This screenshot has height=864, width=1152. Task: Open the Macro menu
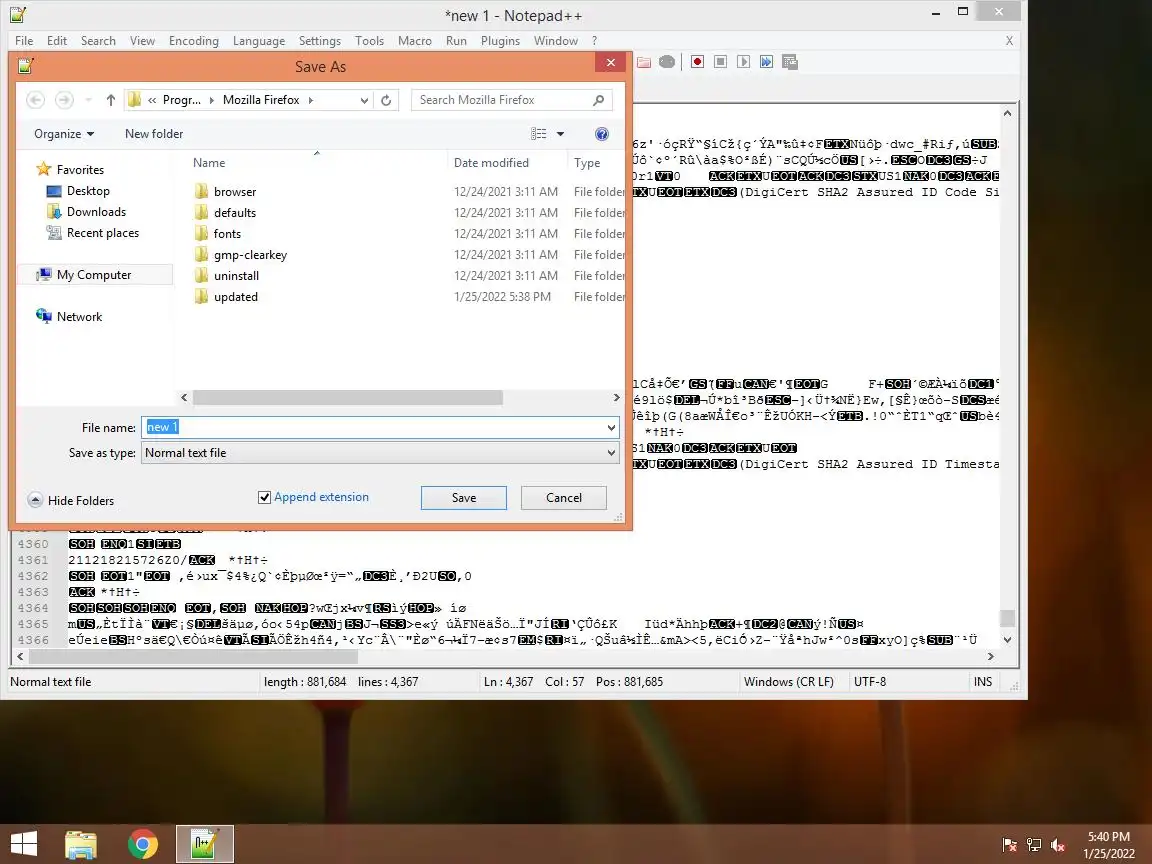(x=414, y=41)
